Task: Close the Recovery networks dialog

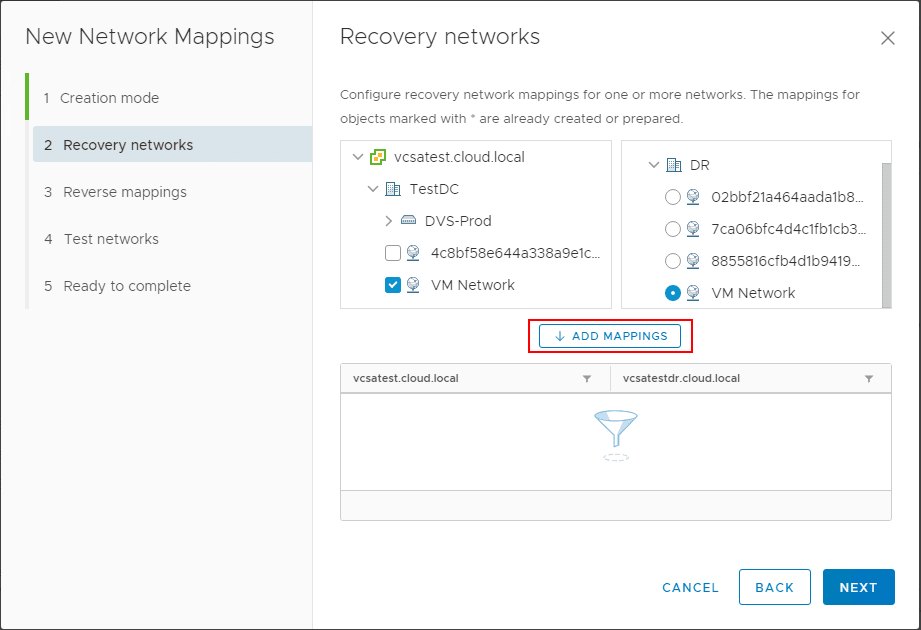Action: pyautogui.click(x=887, y=38)
